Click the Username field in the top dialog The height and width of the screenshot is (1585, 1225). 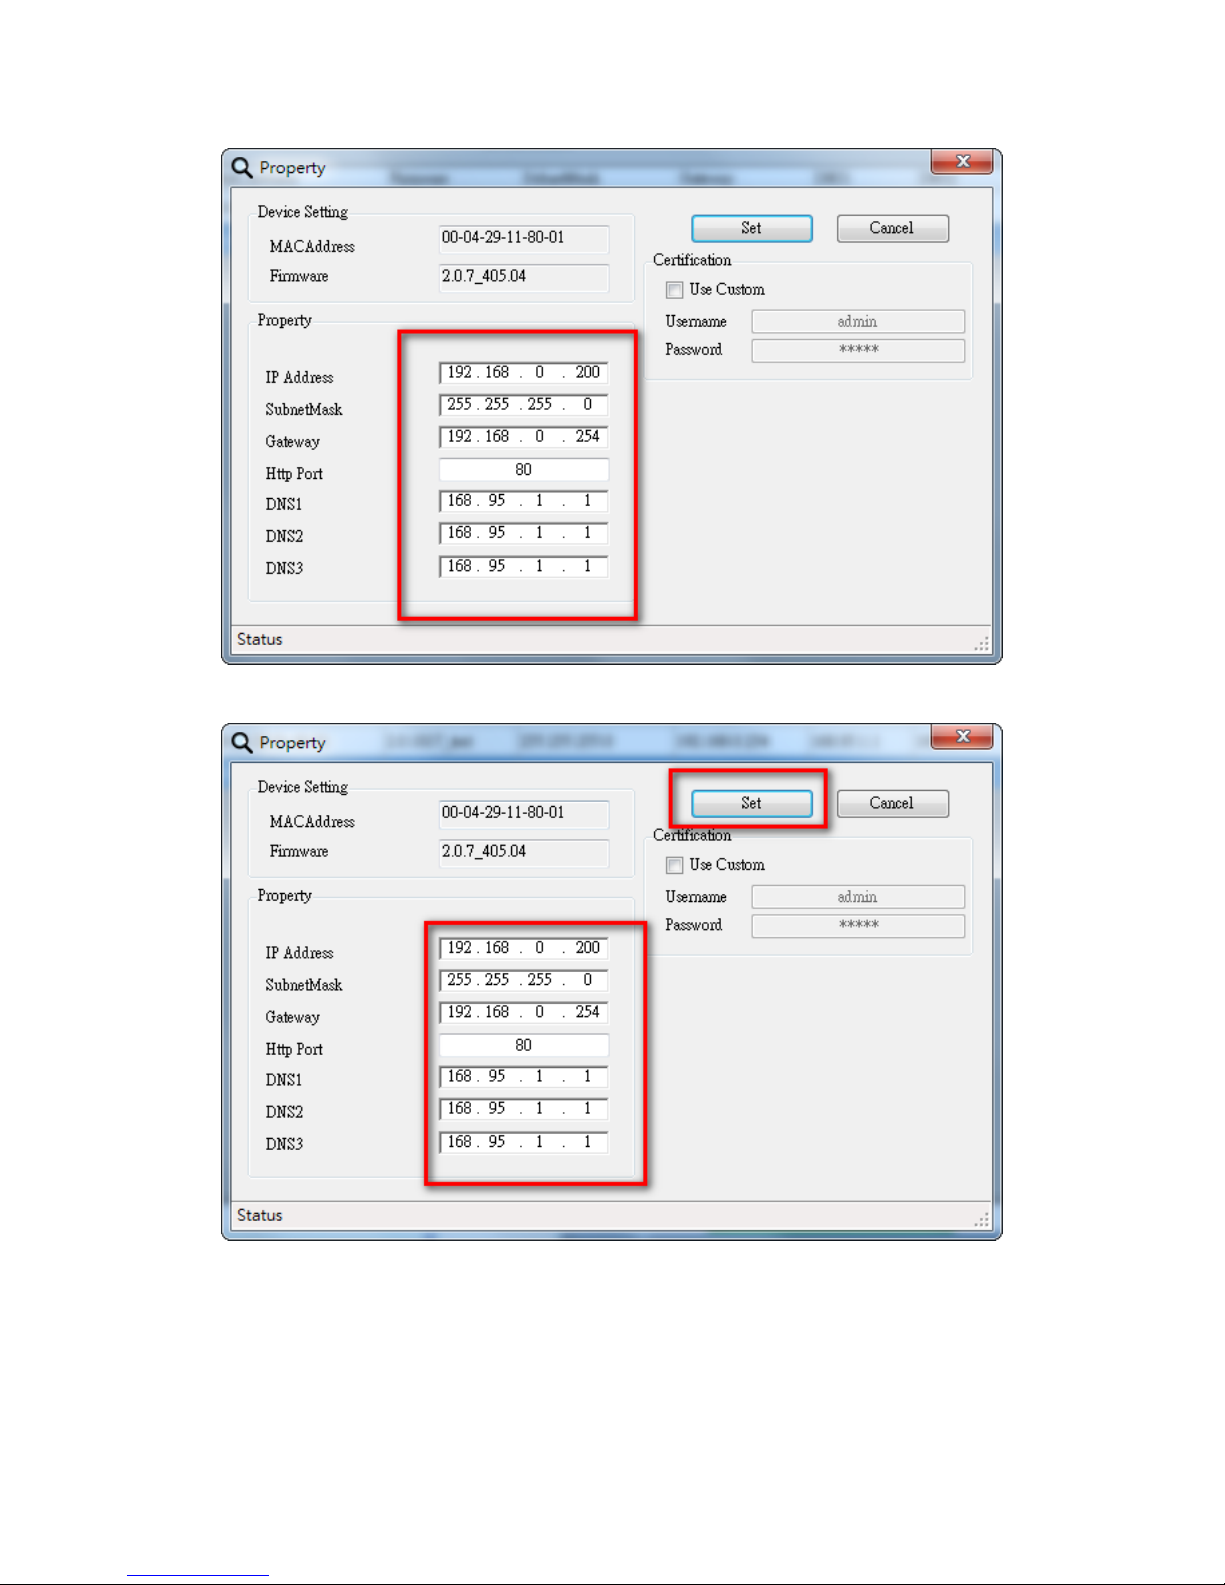857,322
